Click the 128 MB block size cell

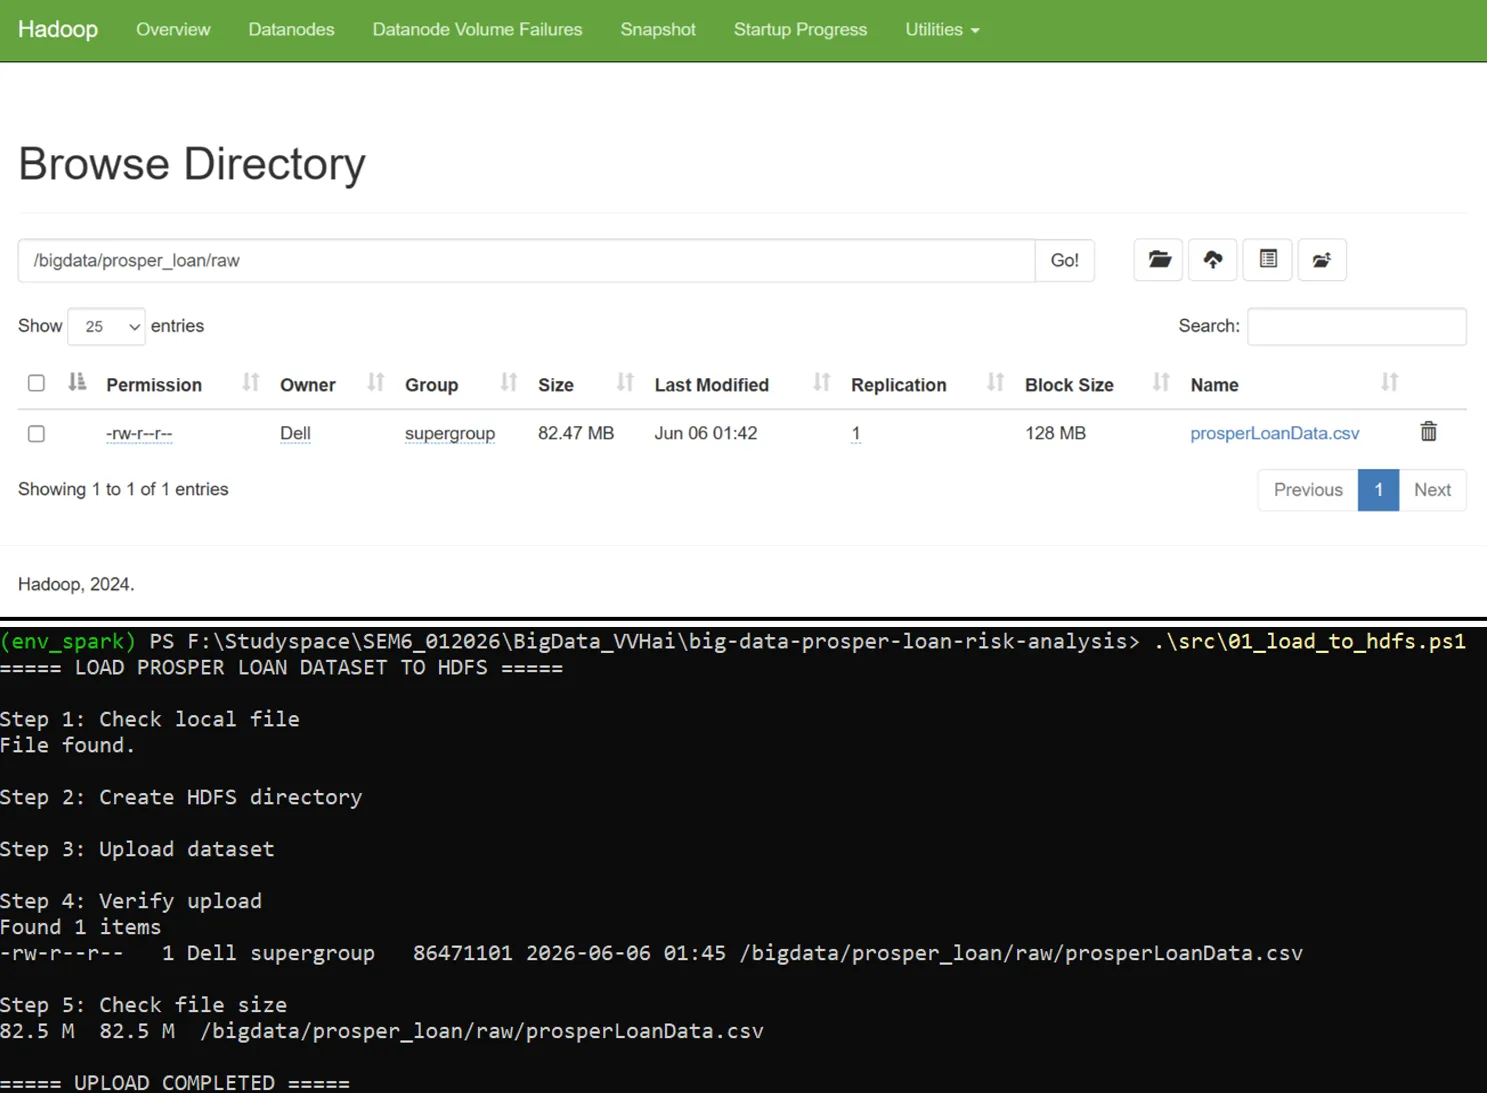(1055, 433)
